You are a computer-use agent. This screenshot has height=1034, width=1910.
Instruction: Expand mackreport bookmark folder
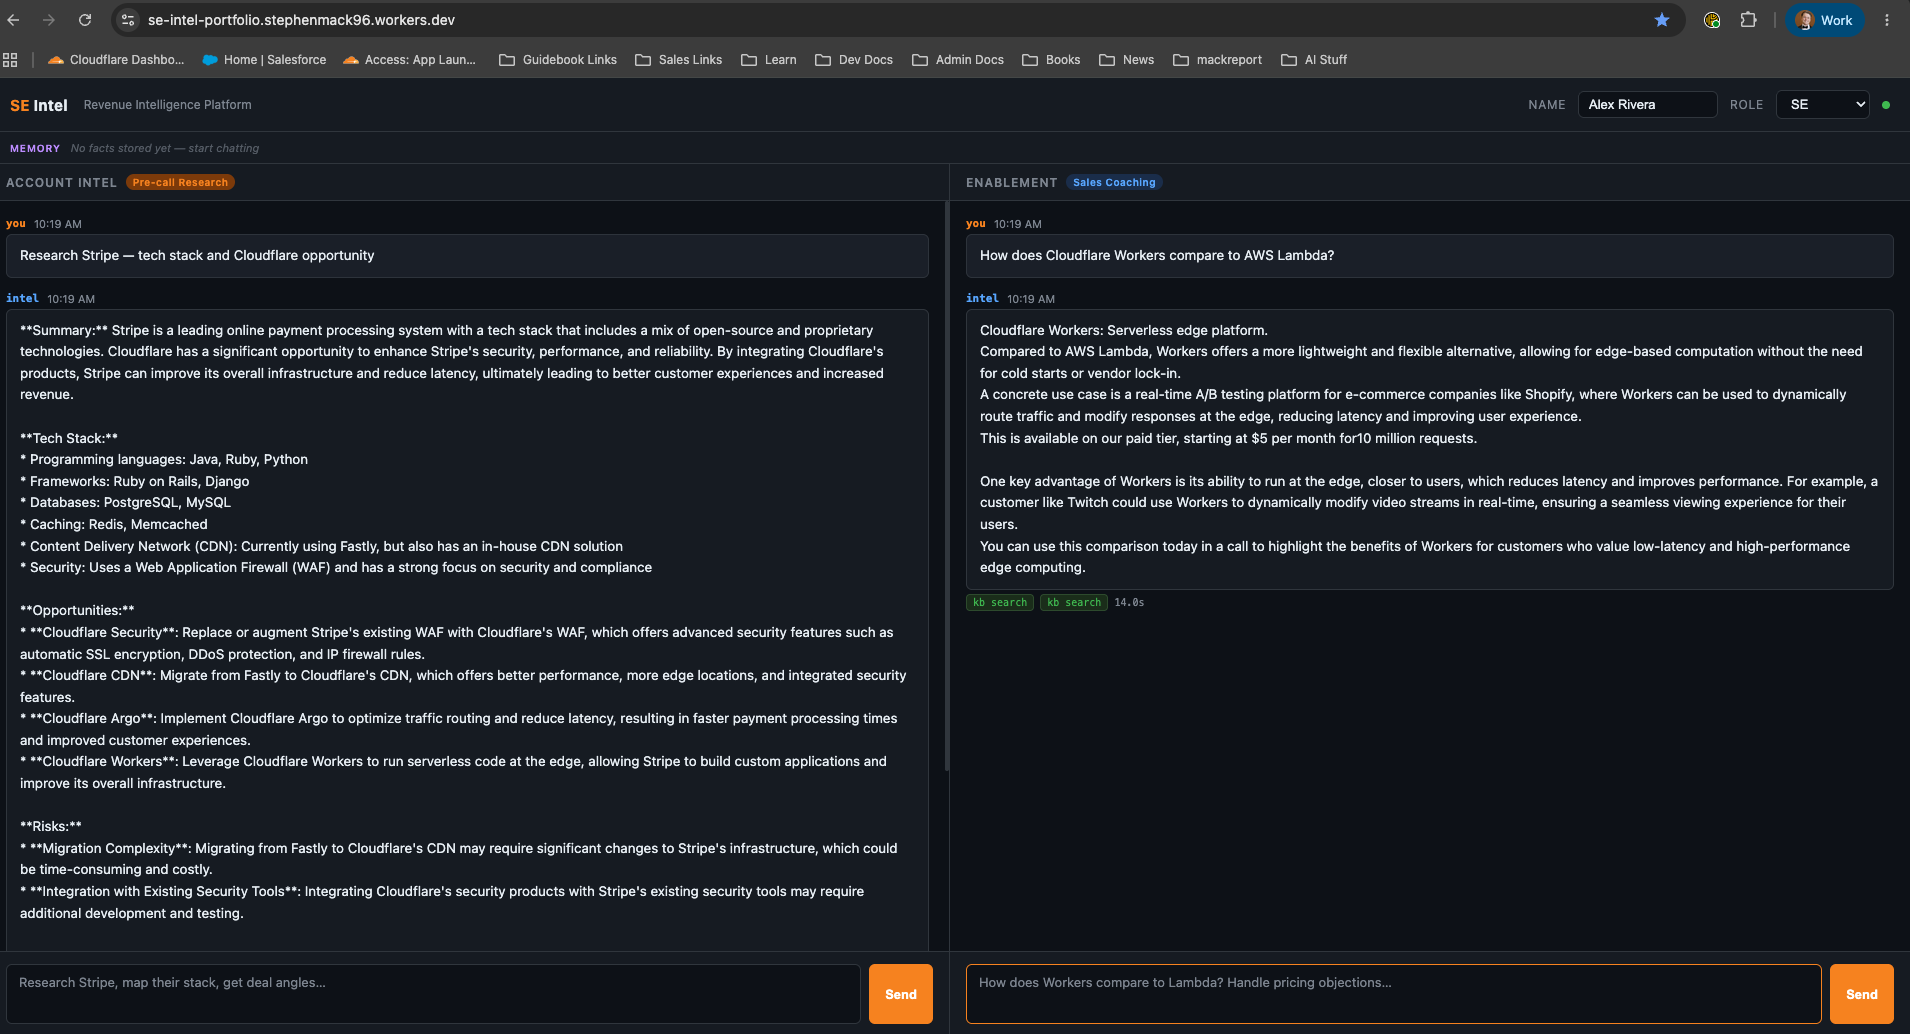pos(1217,60)
